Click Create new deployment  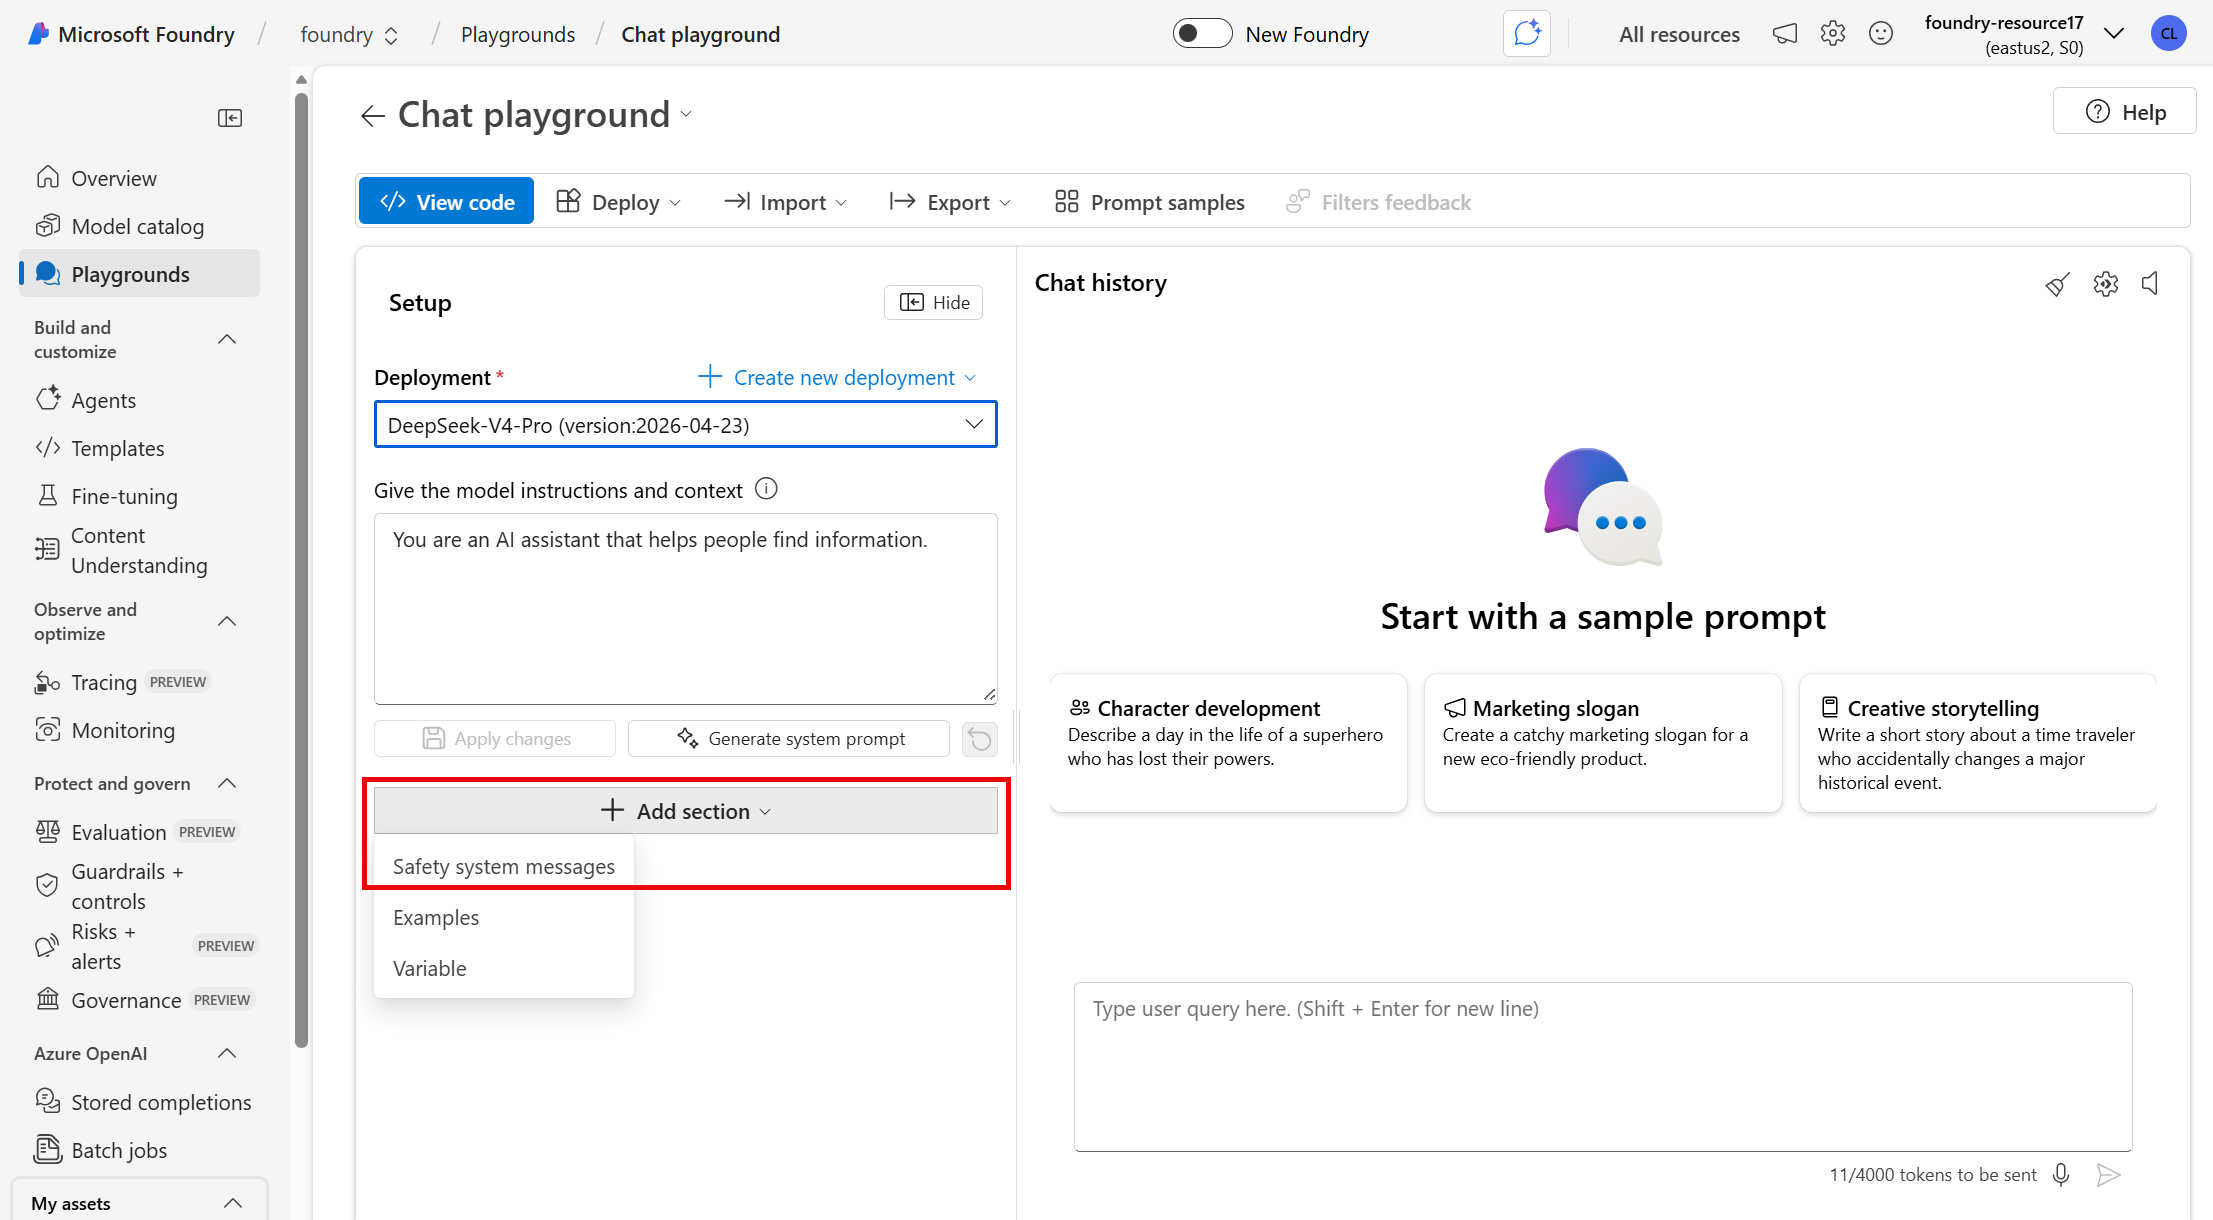[836, 377]
